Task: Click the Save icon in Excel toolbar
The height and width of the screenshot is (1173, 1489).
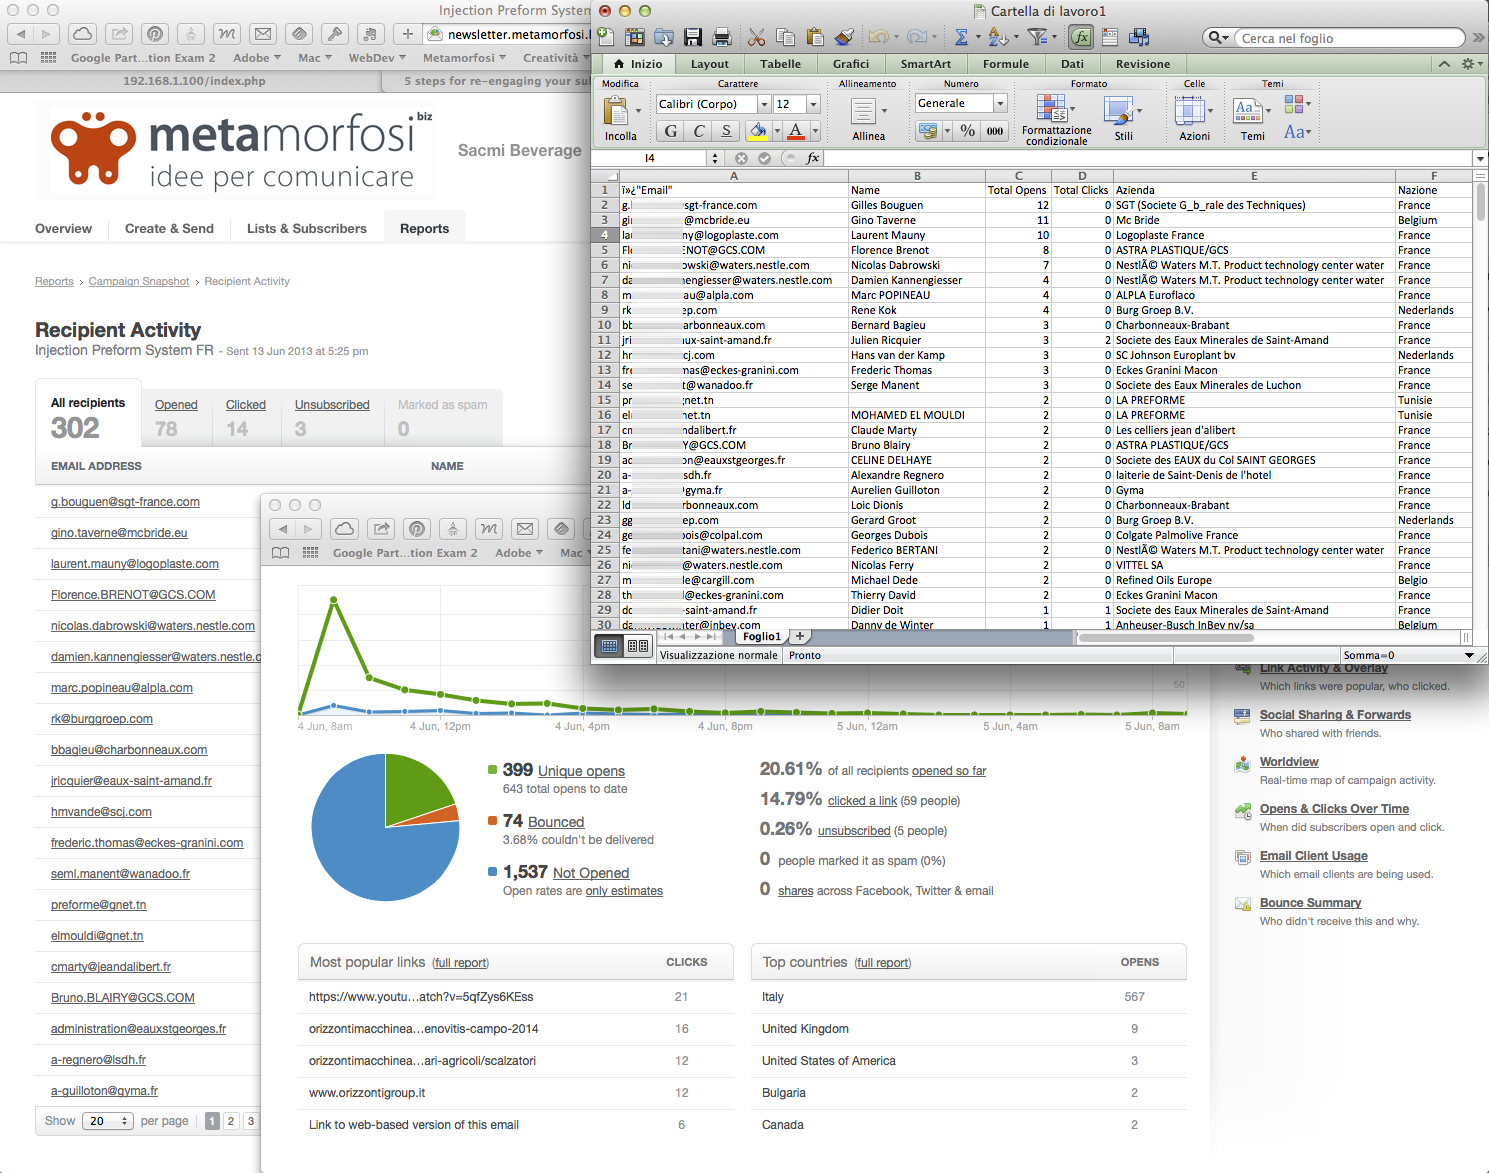Action: (693, 38)
